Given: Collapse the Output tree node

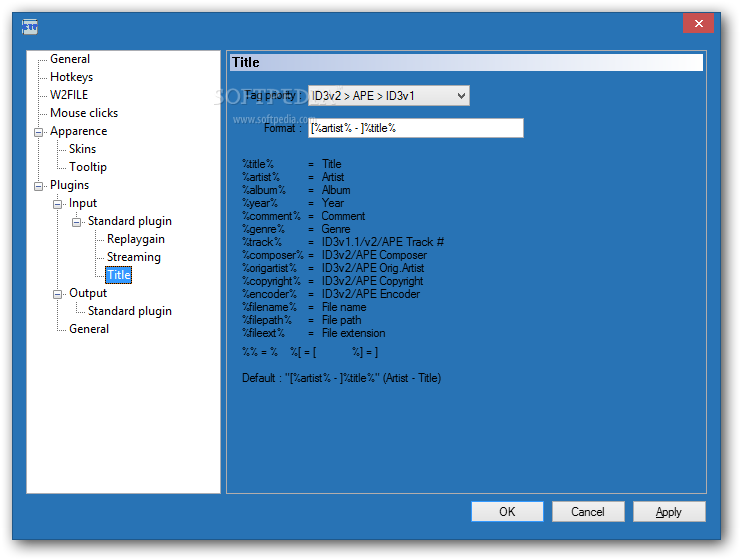Looking at the screenshot, I should (58, 294).
